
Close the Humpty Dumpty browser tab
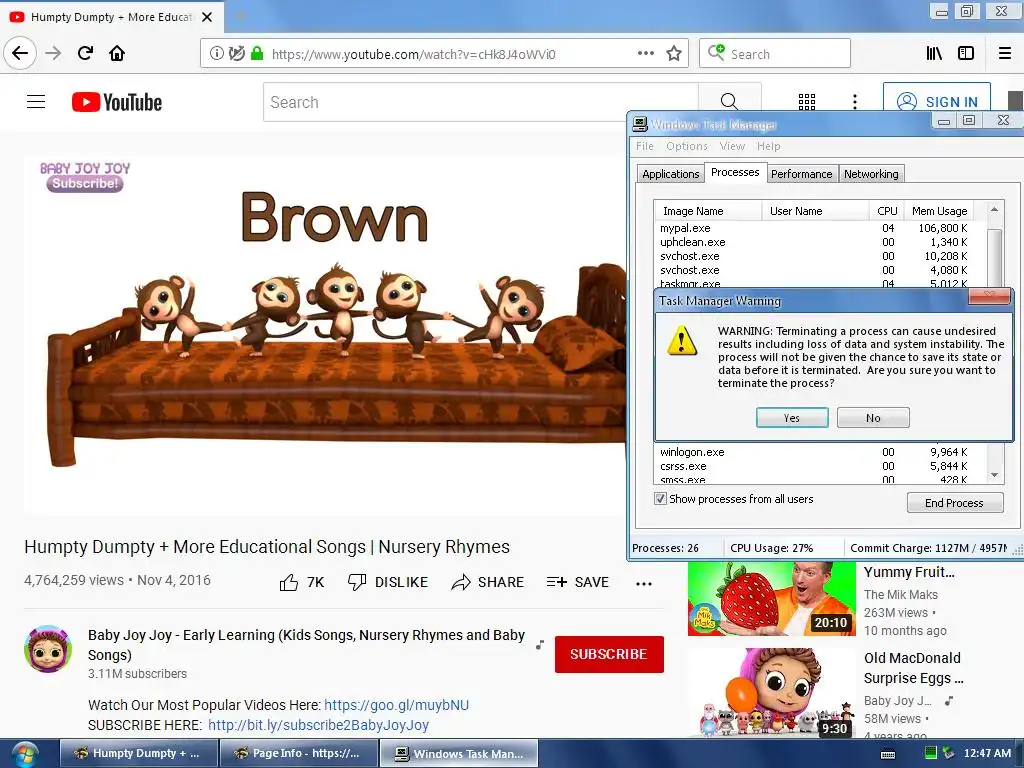click(x=207, y=17)
